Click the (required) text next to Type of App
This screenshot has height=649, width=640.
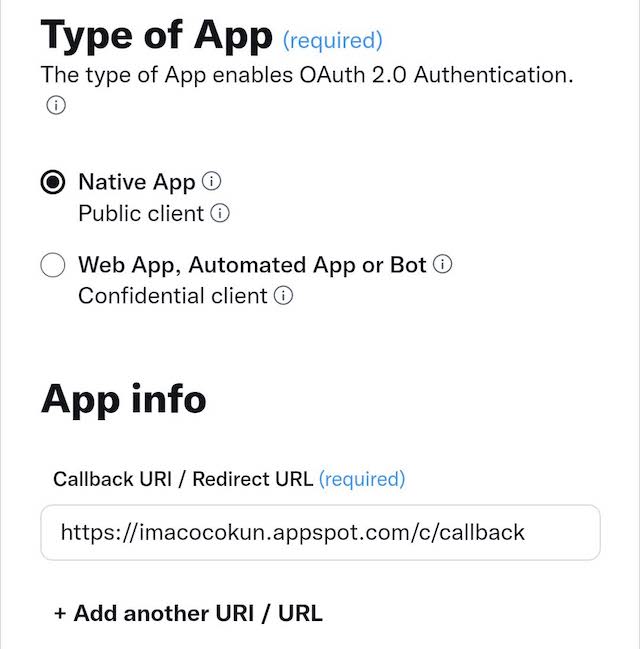click(x=333, y=40)
